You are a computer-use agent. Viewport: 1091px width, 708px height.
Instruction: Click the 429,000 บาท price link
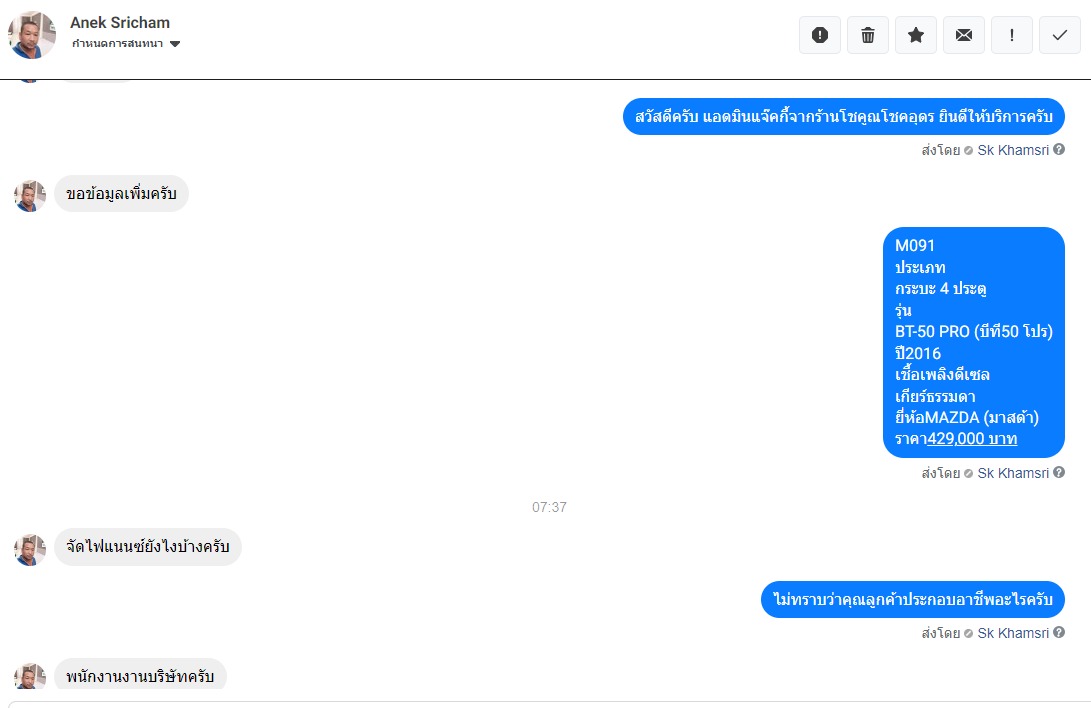pos(972,439)
